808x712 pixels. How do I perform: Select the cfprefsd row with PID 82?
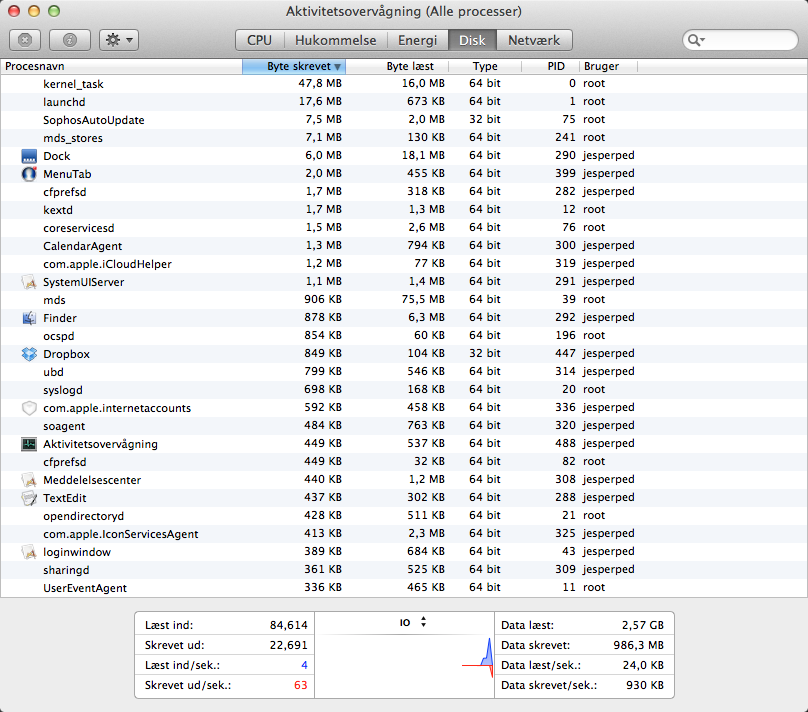pos(404,462)
